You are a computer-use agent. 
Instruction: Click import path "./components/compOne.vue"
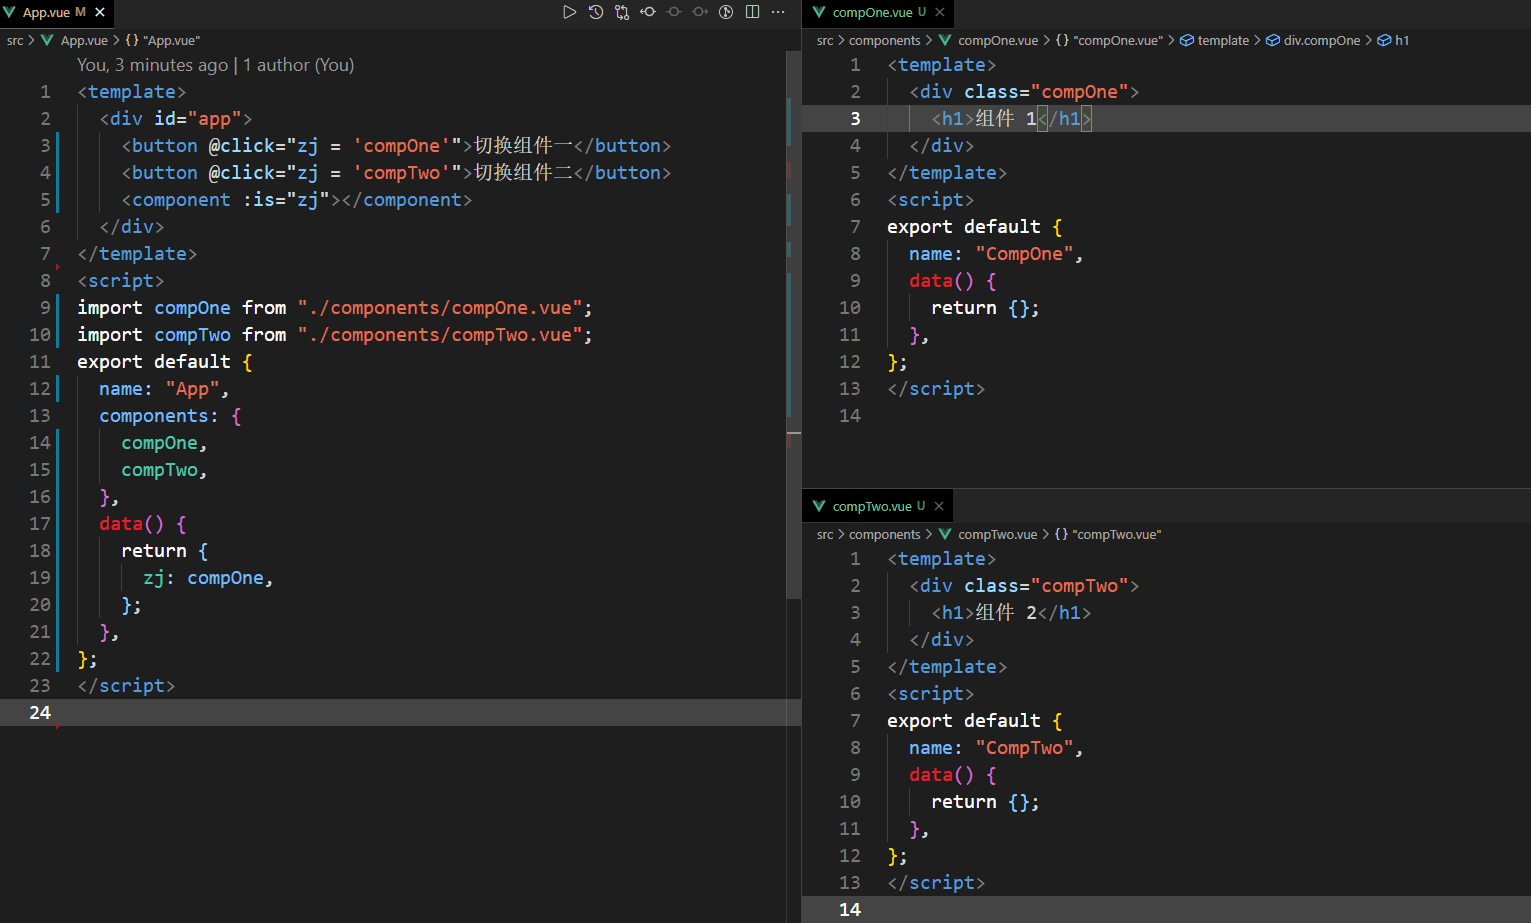(440, 308)
